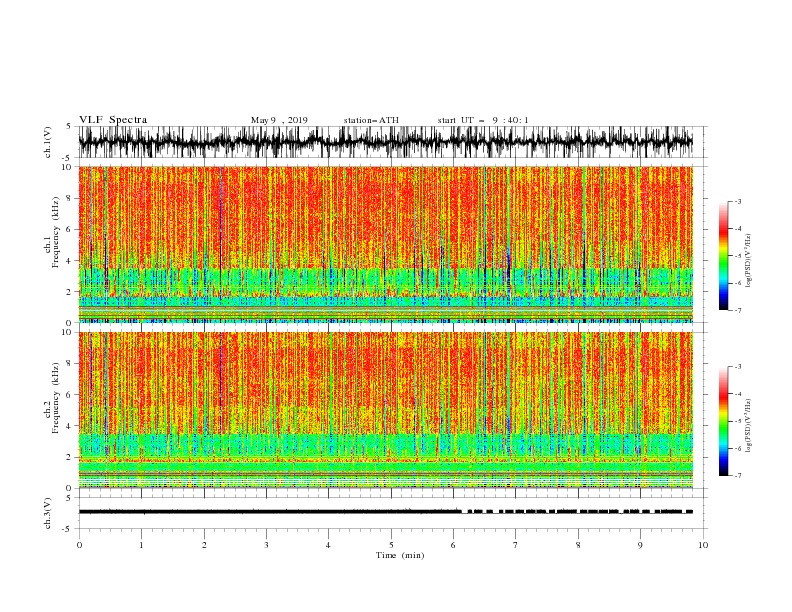Click the "Time (min)" x-axis label
This screenshot has height=612, width=792.
tap(400, 555)
